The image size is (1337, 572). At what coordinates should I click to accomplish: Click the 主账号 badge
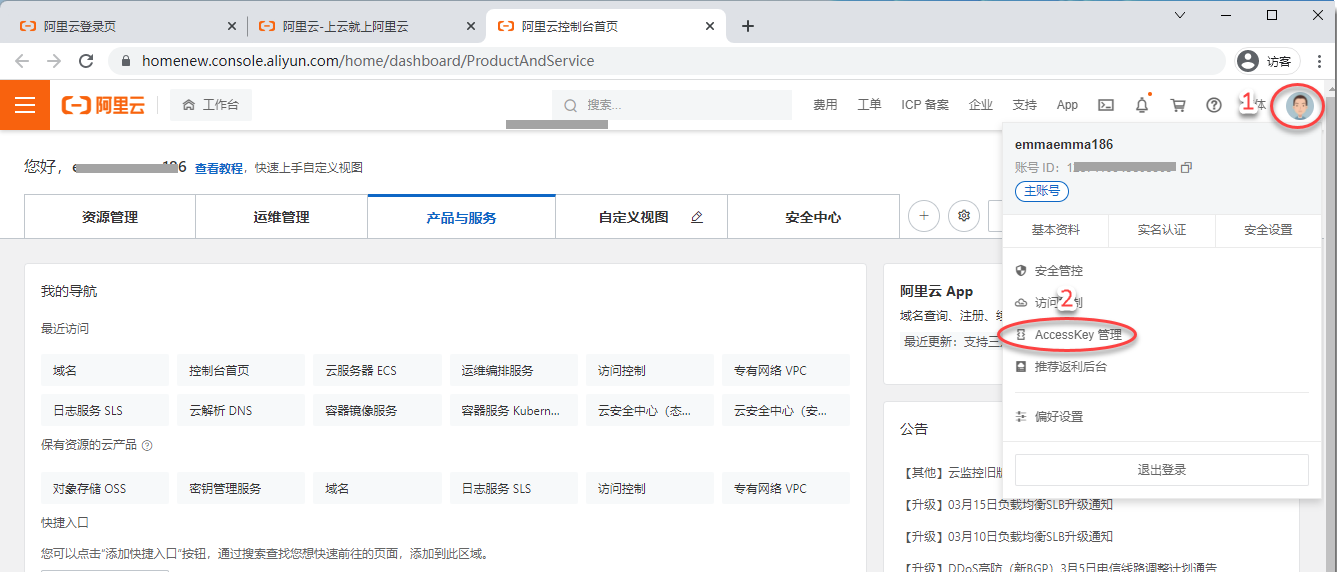click(x=1042, y=191)
